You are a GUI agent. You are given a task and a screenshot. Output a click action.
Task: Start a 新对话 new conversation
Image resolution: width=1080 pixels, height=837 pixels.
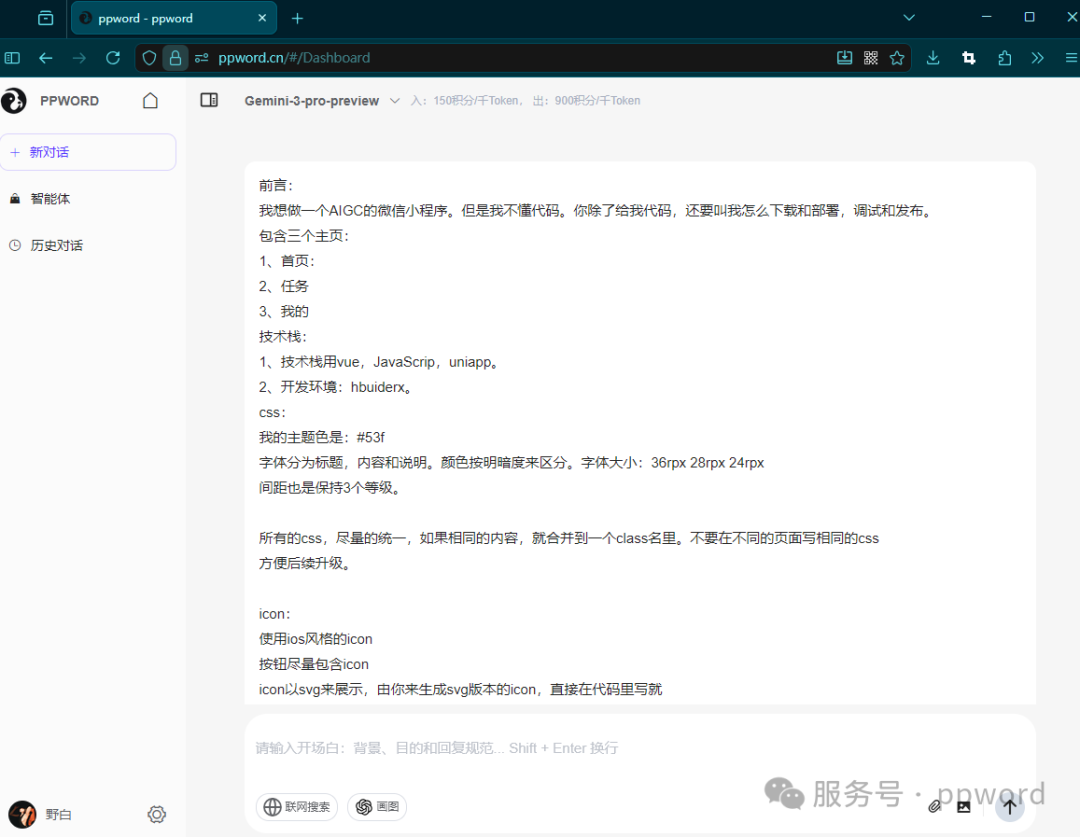[x=88, y=151]
